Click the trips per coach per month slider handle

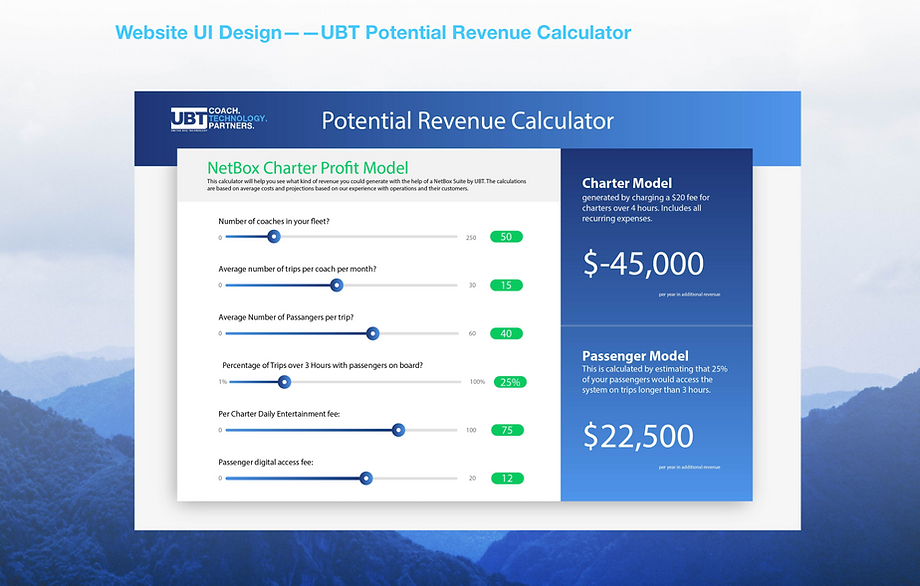tap(336, 285)
